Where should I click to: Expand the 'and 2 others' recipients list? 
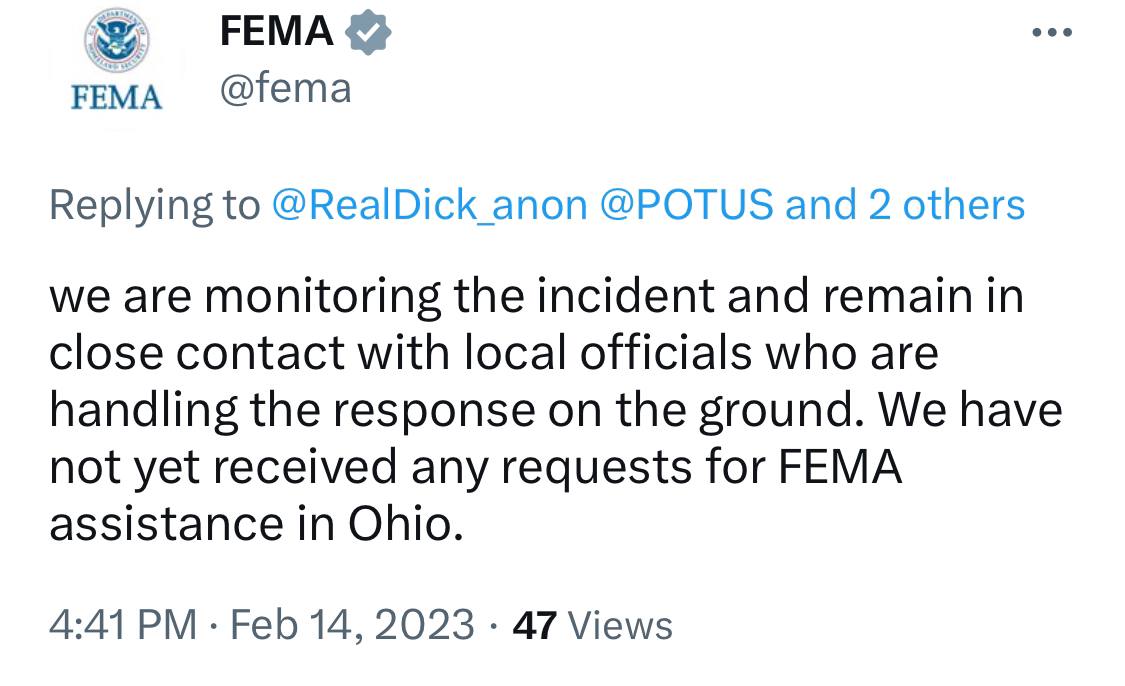[905, 205]
